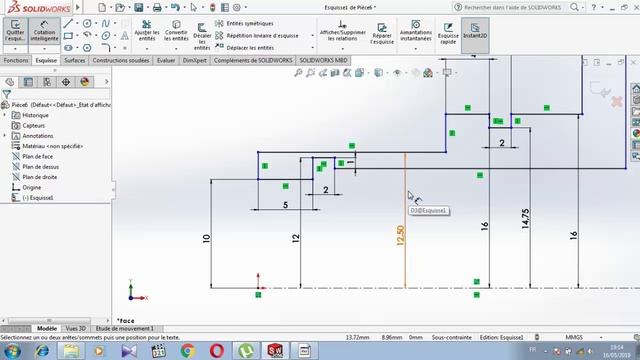This screenshot has height=360, width=640.
Task: Click Déplacer les entités command
Action: point(244,48)
